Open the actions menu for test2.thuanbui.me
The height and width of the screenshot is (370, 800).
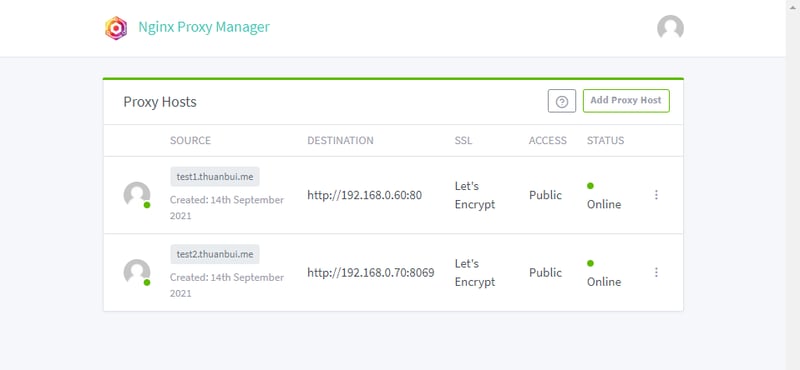[656, 273]
